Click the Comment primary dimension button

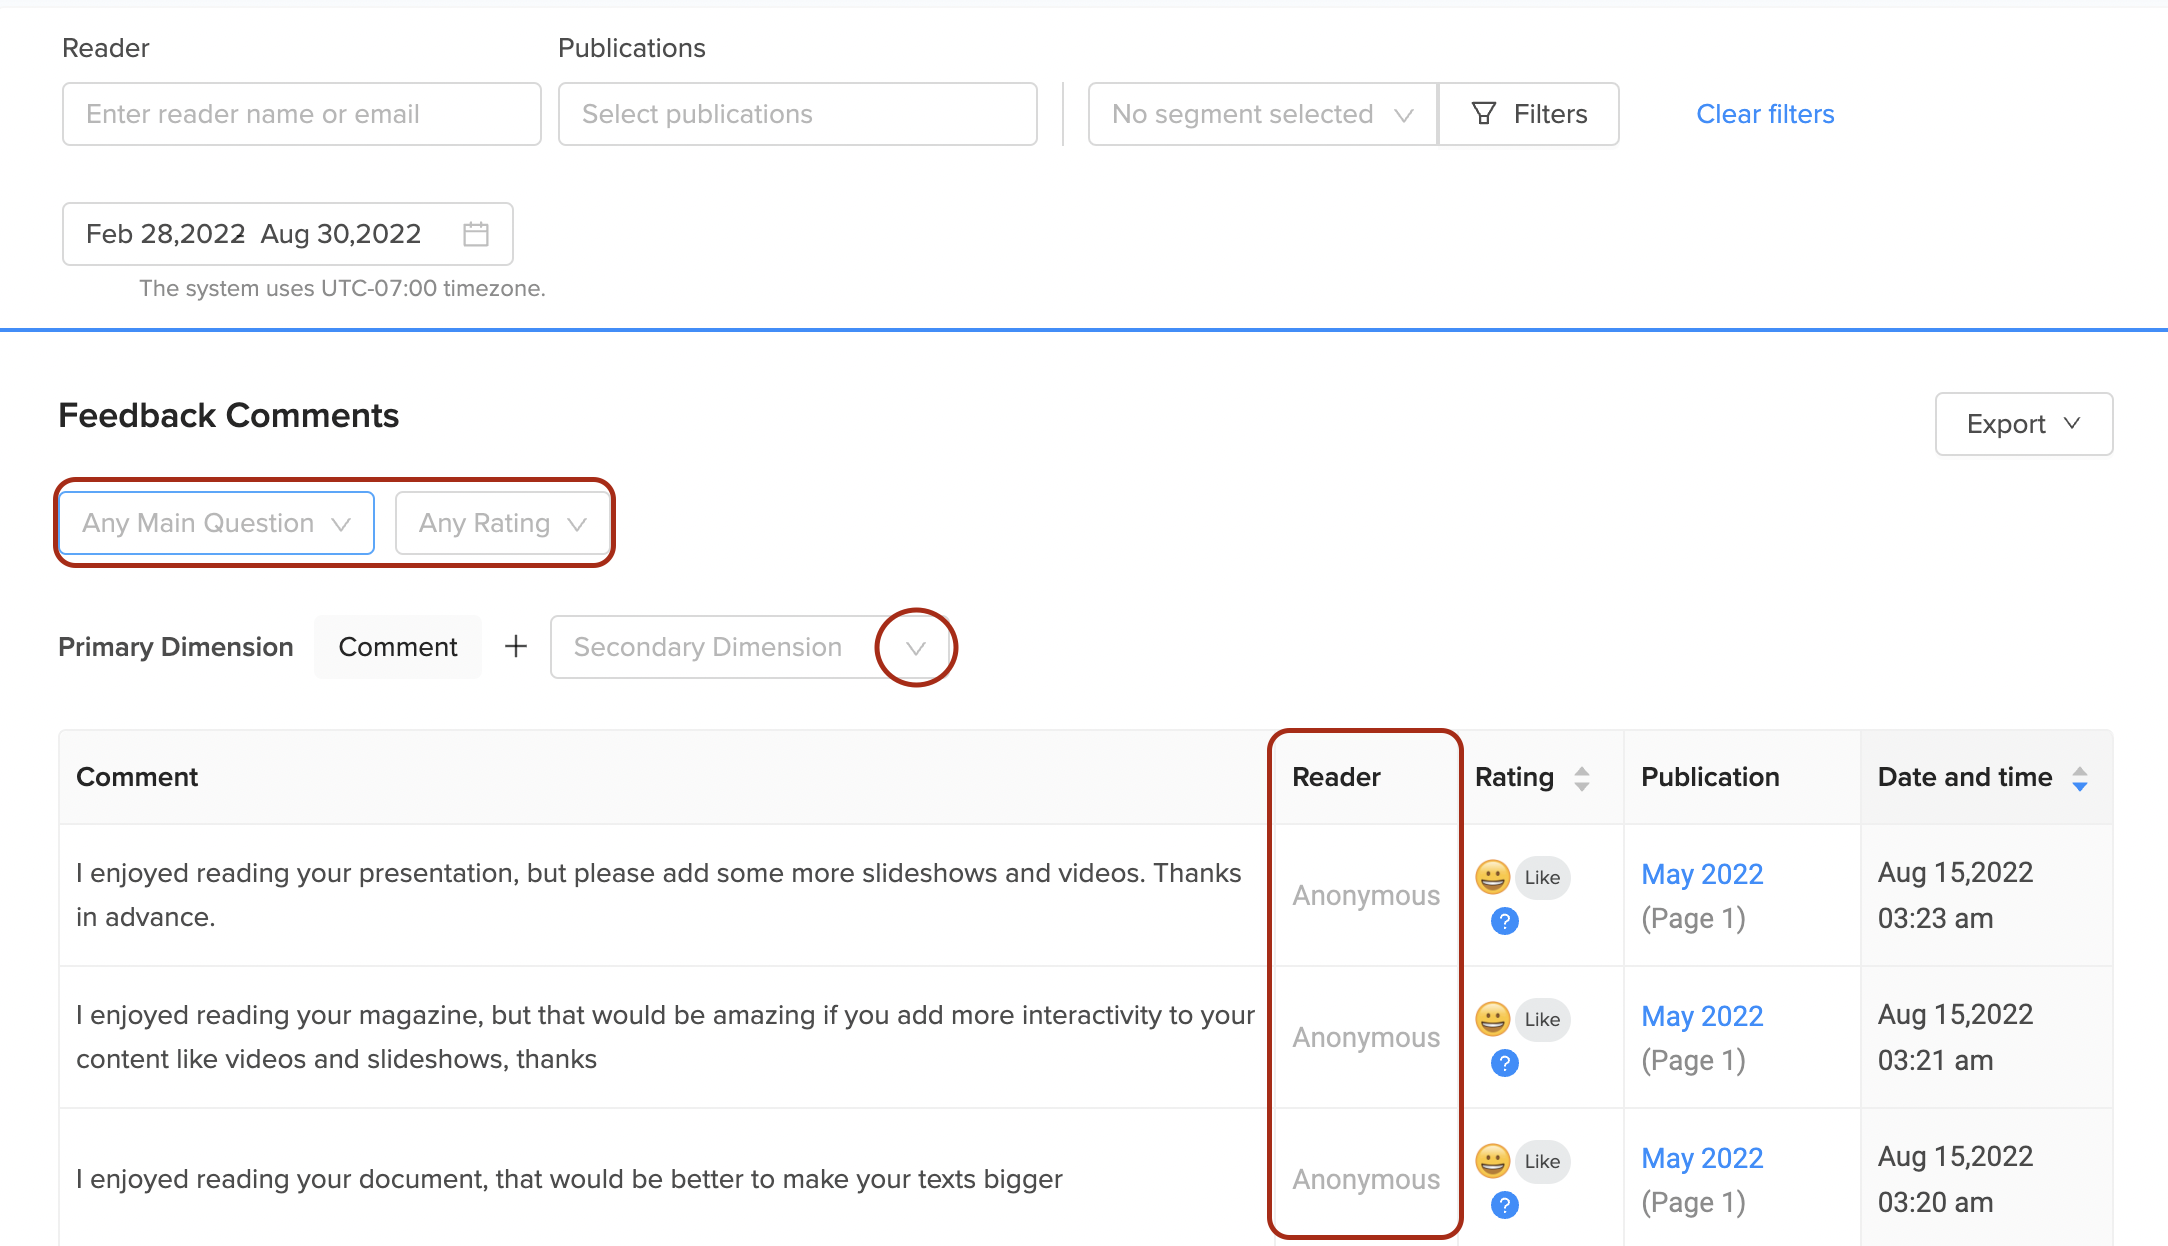click(x=397, y=647)
